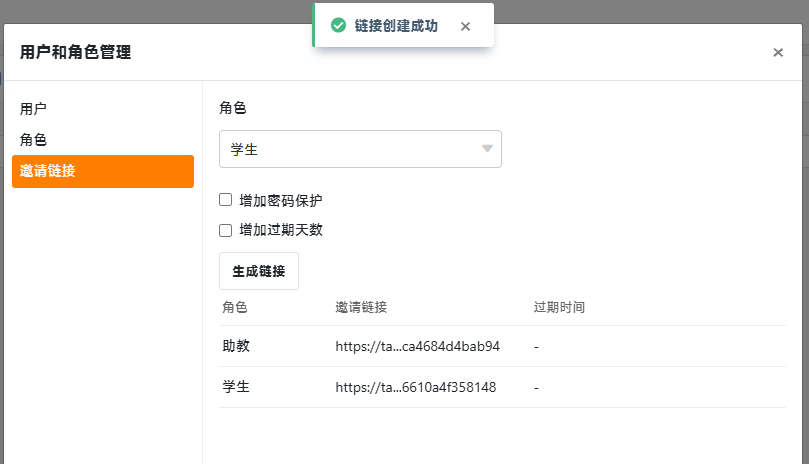The width and height of the screenshot is (809, 464).
Task: Click the 助教 invitation link URL
Action: click(417, 346)
